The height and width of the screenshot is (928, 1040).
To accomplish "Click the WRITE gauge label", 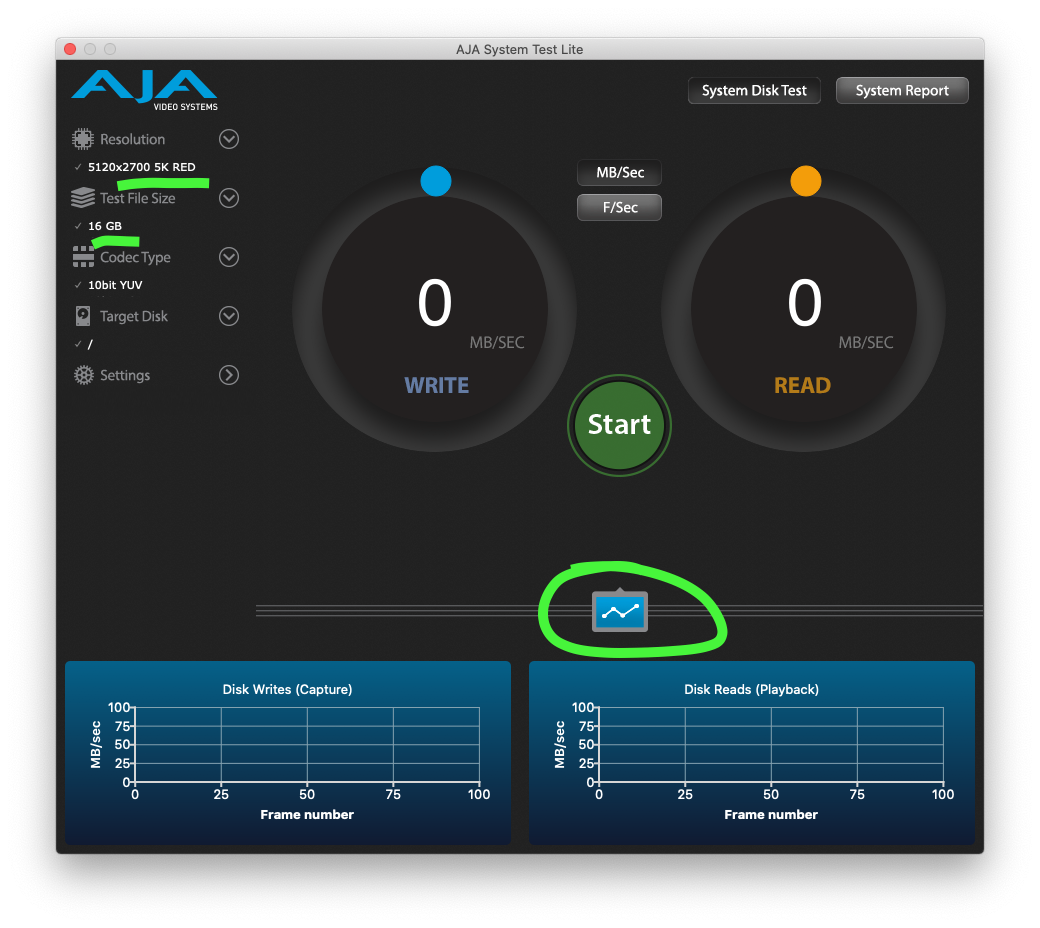I will click(436, 385).
